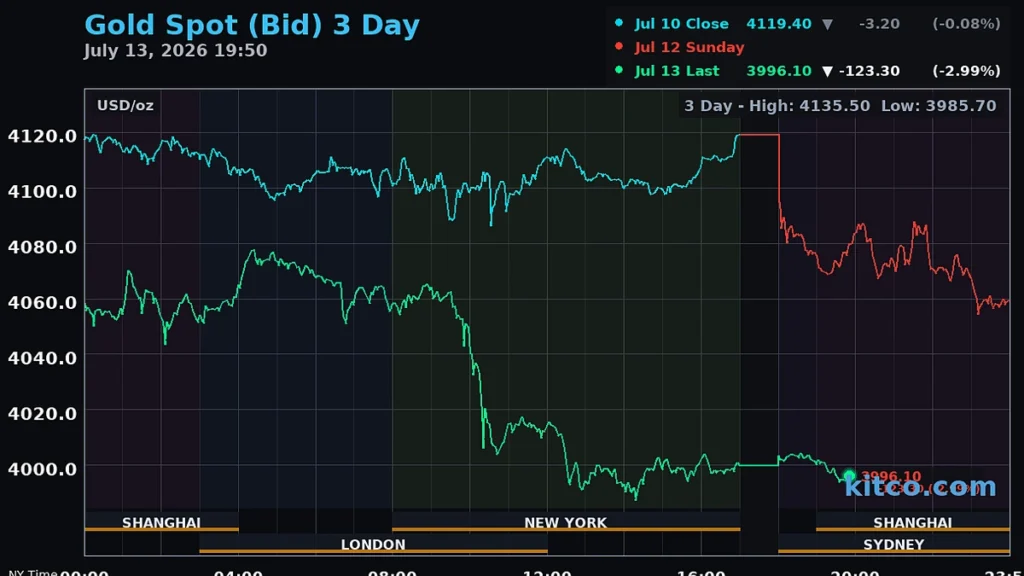Click the 4120.0 y-axis price label
Image resolution: width=1024 pixels, height=576 pixels.
click(x=42, y=136)
